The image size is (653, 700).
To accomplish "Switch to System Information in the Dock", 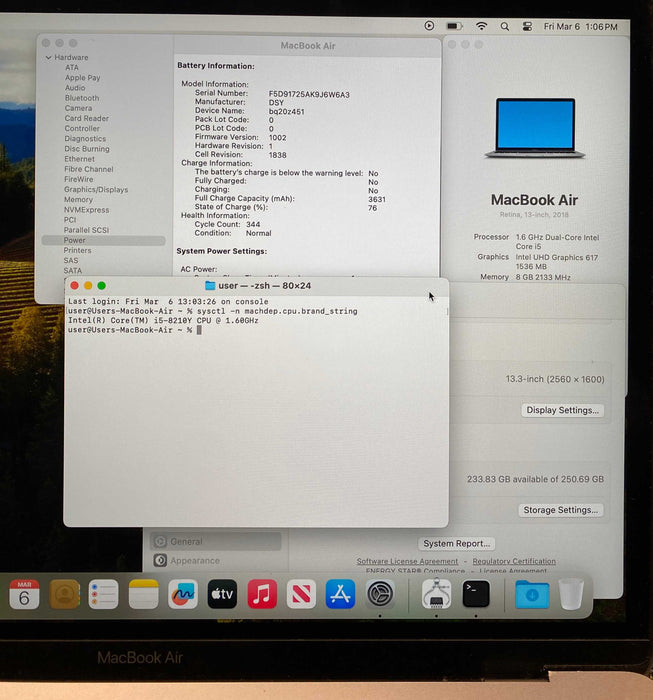I will click(x=436, y=593).
